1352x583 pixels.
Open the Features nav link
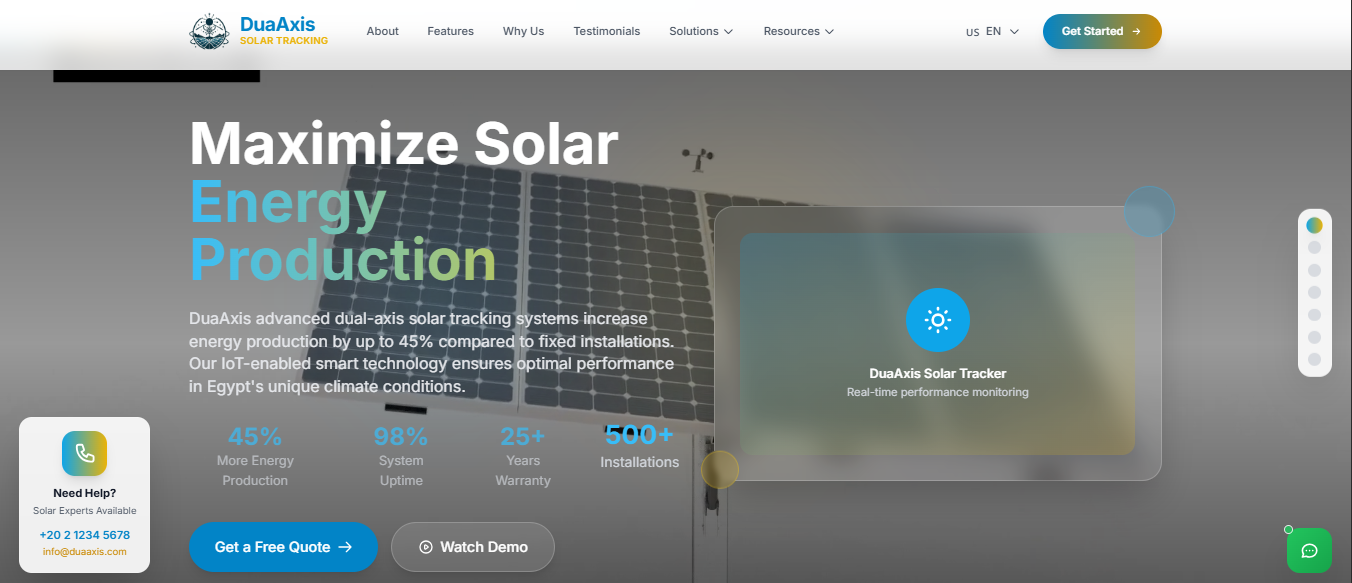pyautogui.click(x=450, y=31)
